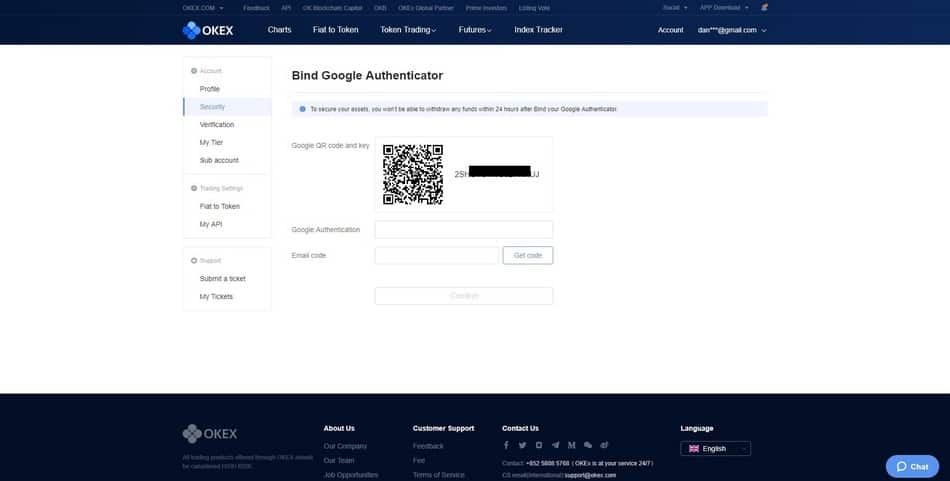Open the English language selector
Viewport: 950px width, 481px height.
click(x=716, y=448)
